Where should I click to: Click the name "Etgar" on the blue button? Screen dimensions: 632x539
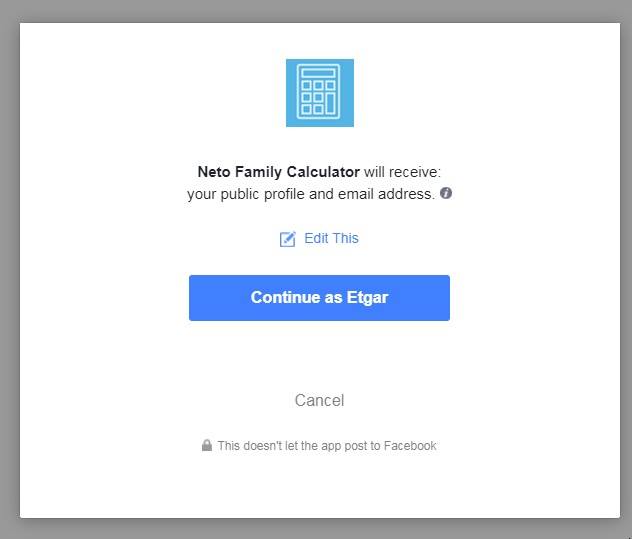367,298
